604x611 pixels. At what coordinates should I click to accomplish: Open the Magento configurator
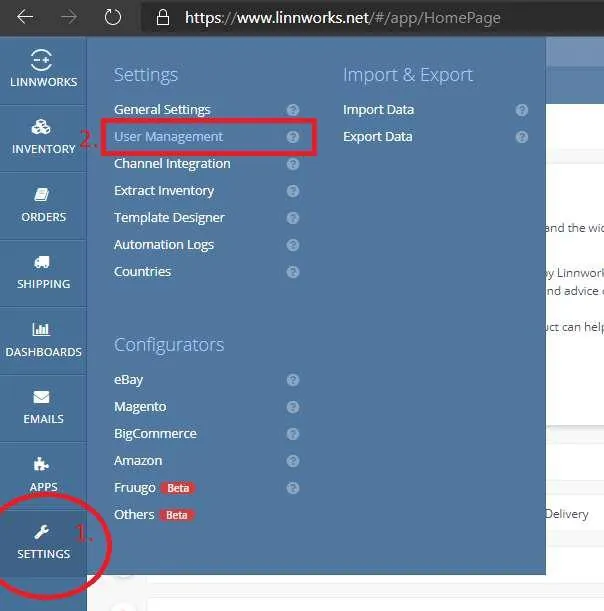point(140,407)
